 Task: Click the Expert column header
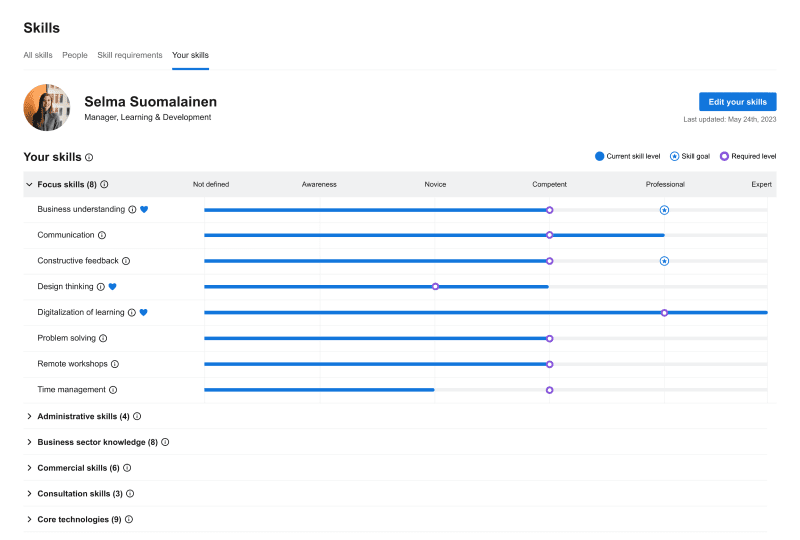coord(761,184)
